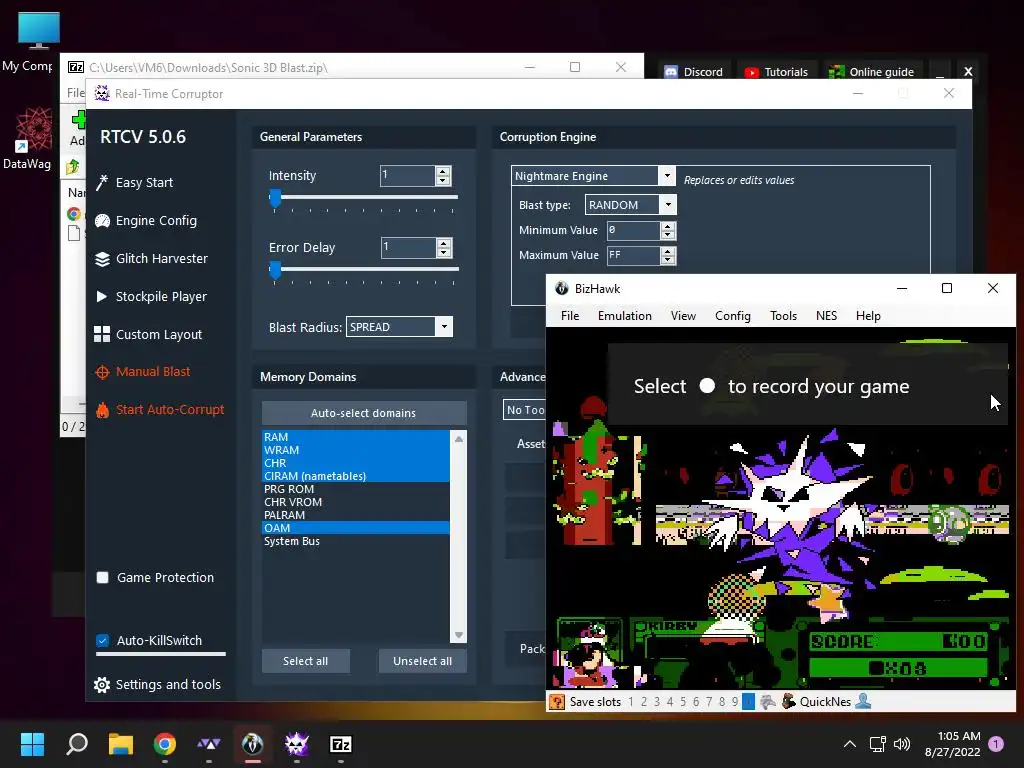1024x768 pixels.
Task: Open Settings and tools gear
Action: tap(157, 684)
